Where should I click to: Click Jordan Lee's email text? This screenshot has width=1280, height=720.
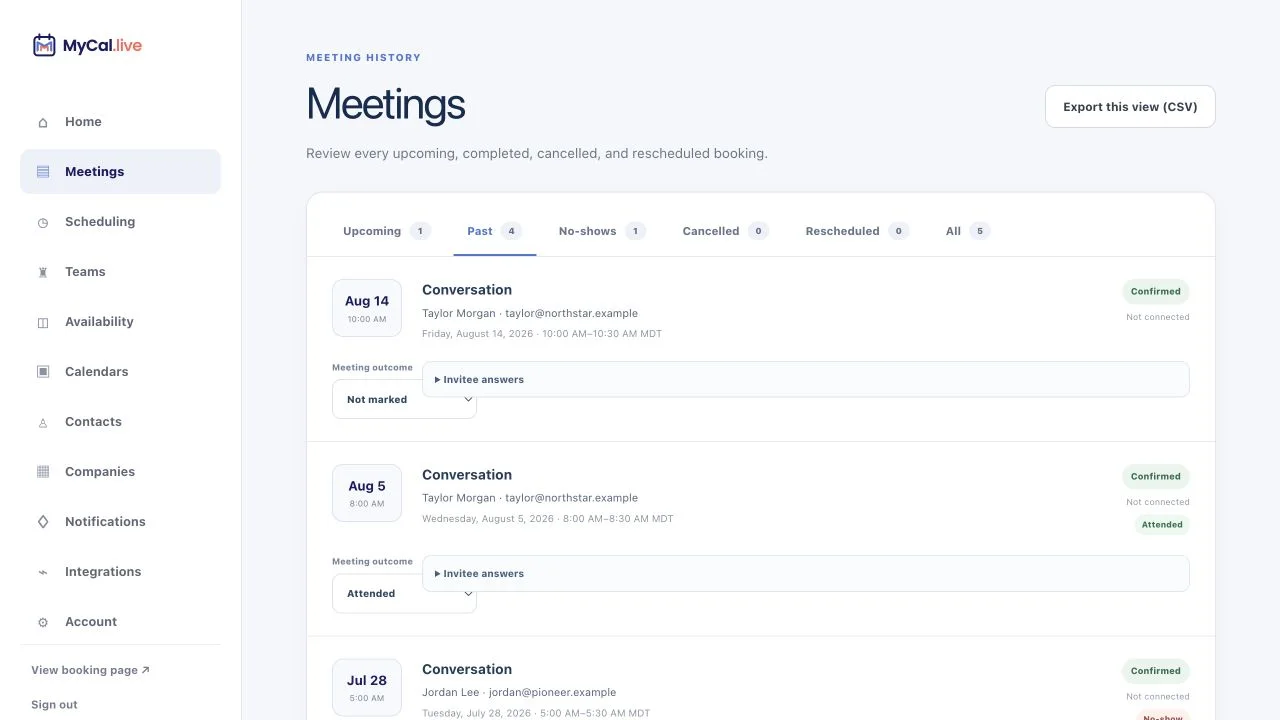pyautogui.click(x=552, y=692)
